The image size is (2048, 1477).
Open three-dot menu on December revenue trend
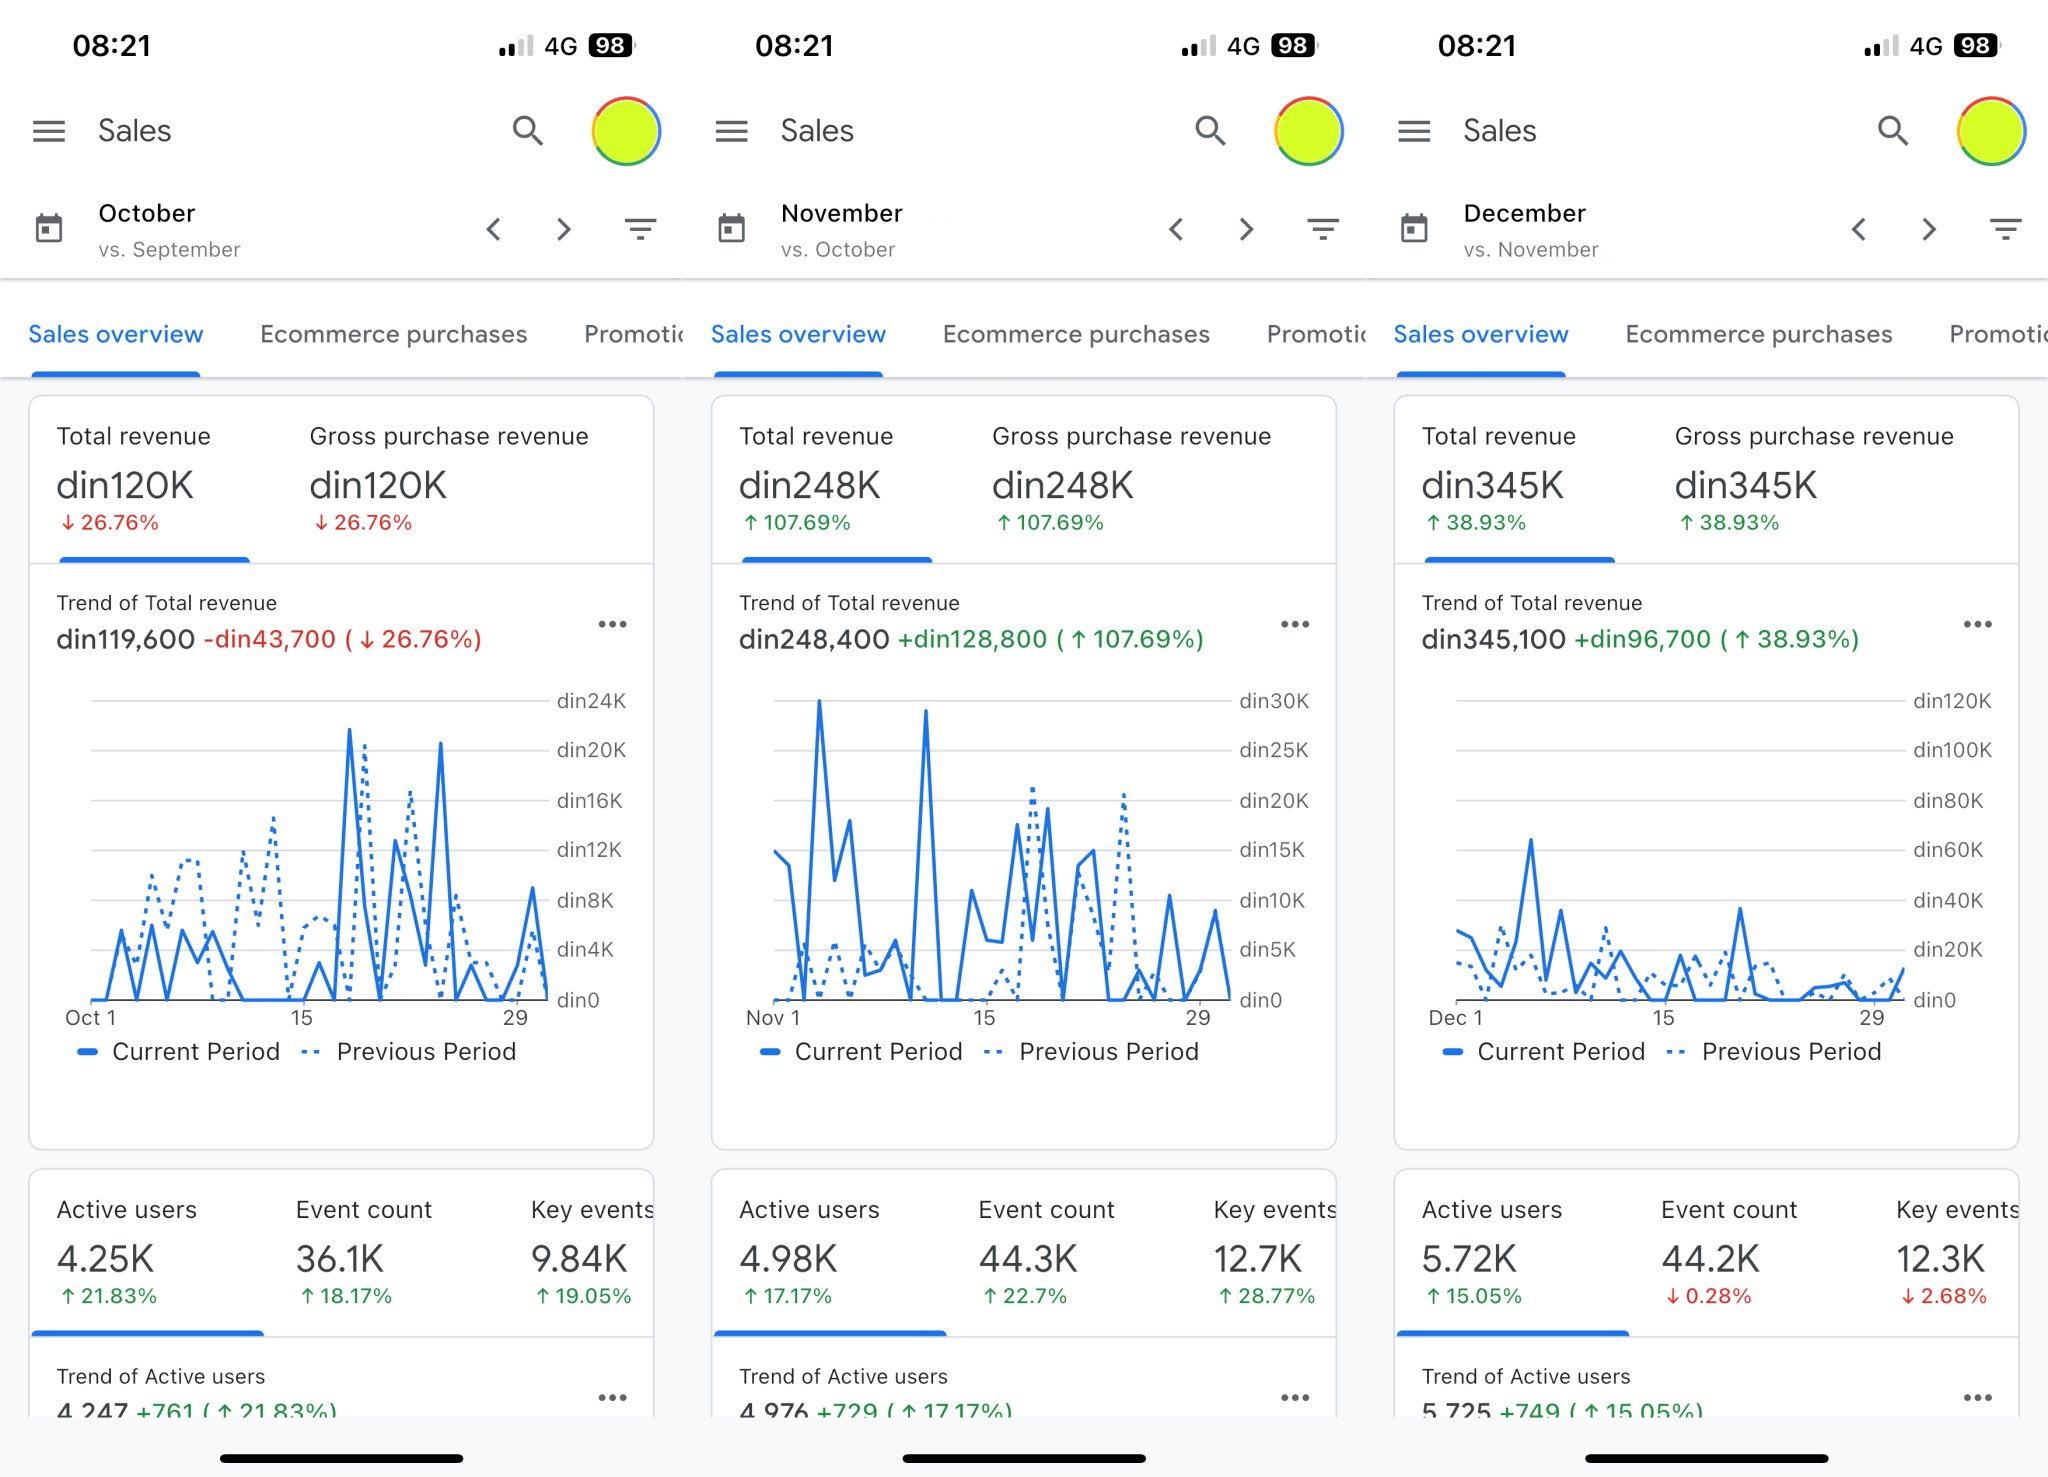(x=1977, y=624)
